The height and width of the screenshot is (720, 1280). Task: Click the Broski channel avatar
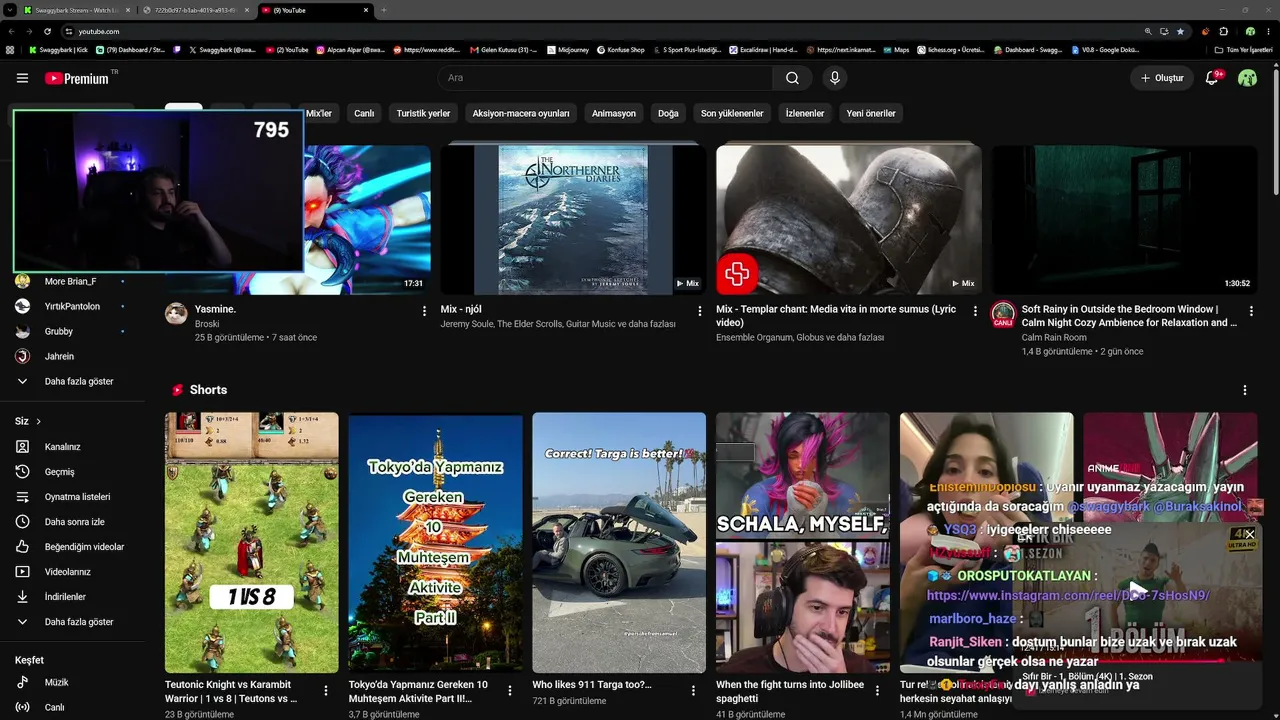[x=176, y=314]
